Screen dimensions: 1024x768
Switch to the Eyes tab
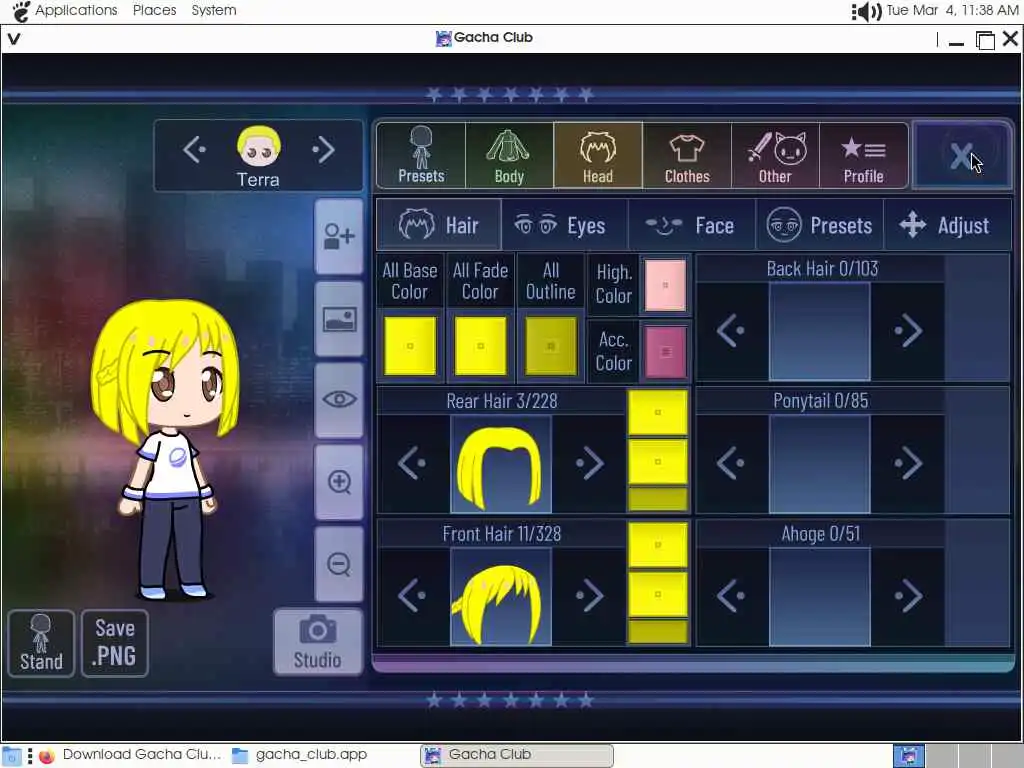[565, 225]
